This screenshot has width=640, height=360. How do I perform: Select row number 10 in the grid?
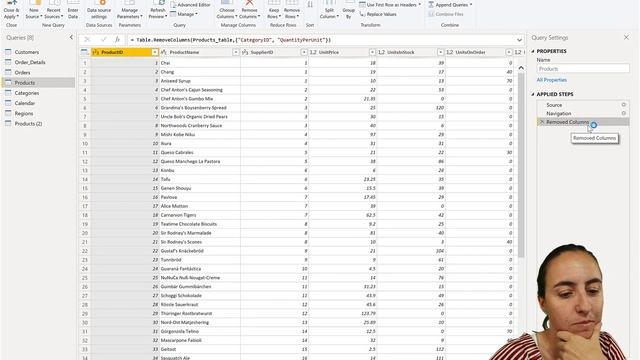(85, 144)
